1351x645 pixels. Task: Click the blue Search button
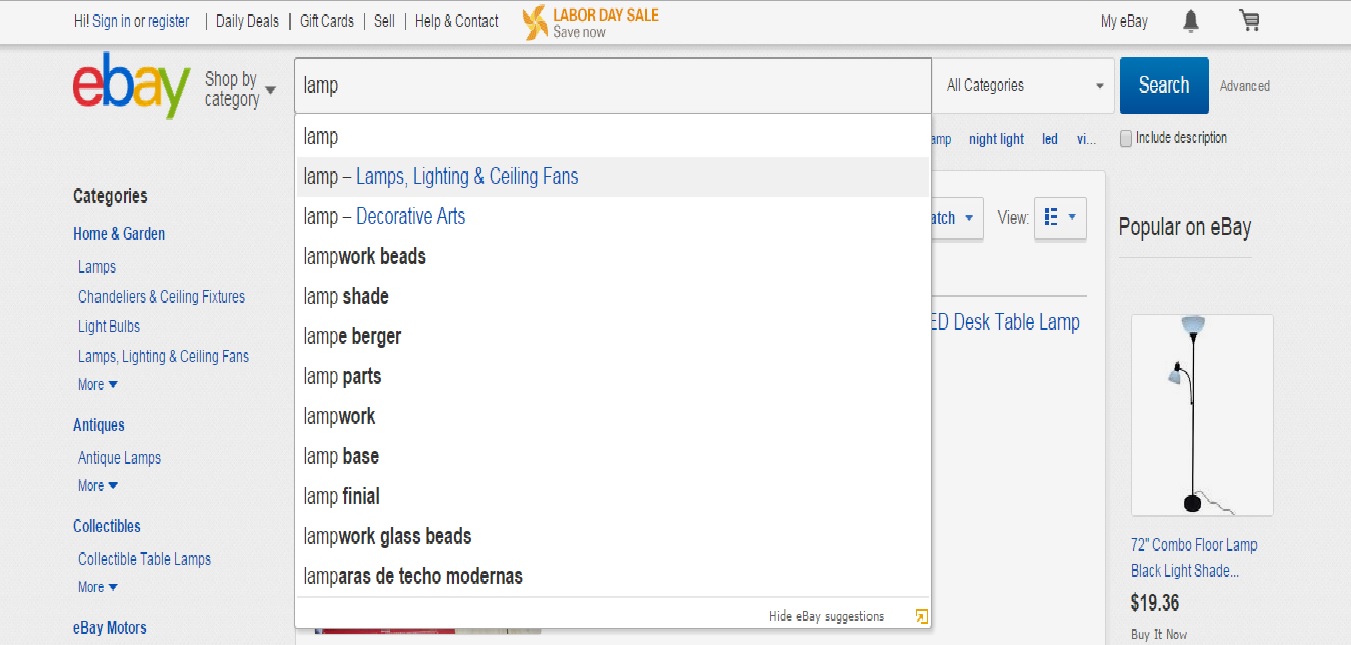1163,85
